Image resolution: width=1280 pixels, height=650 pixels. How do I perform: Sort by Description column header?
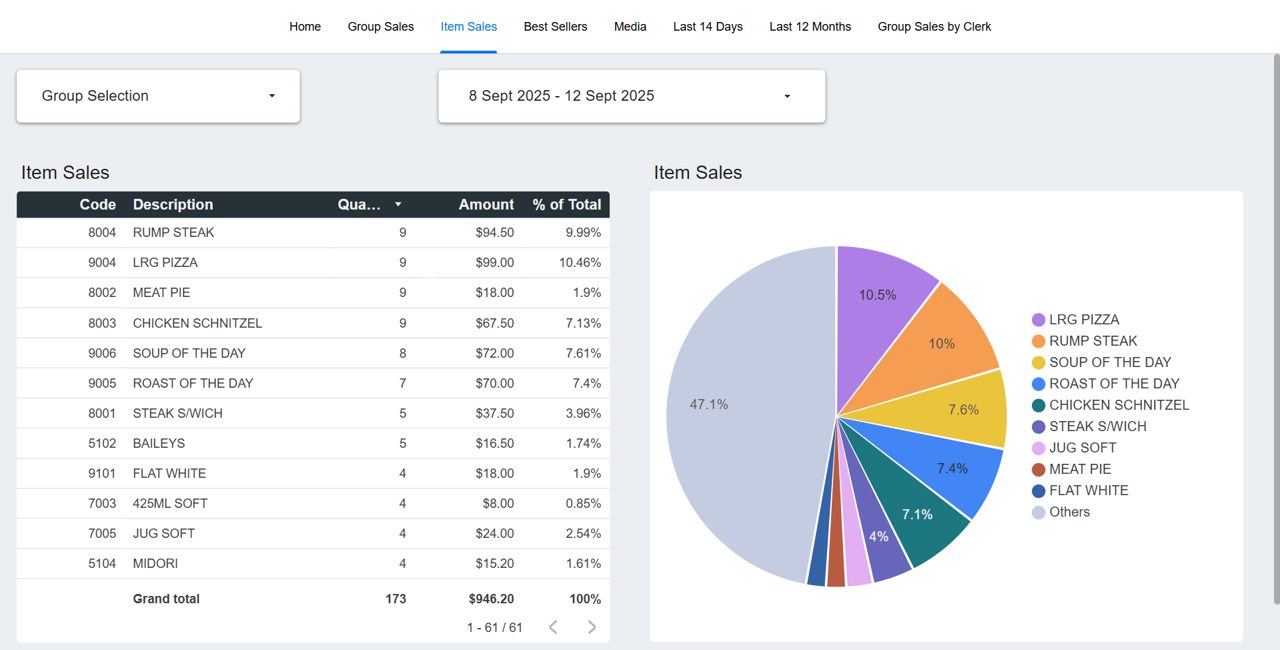coord(173,205)
